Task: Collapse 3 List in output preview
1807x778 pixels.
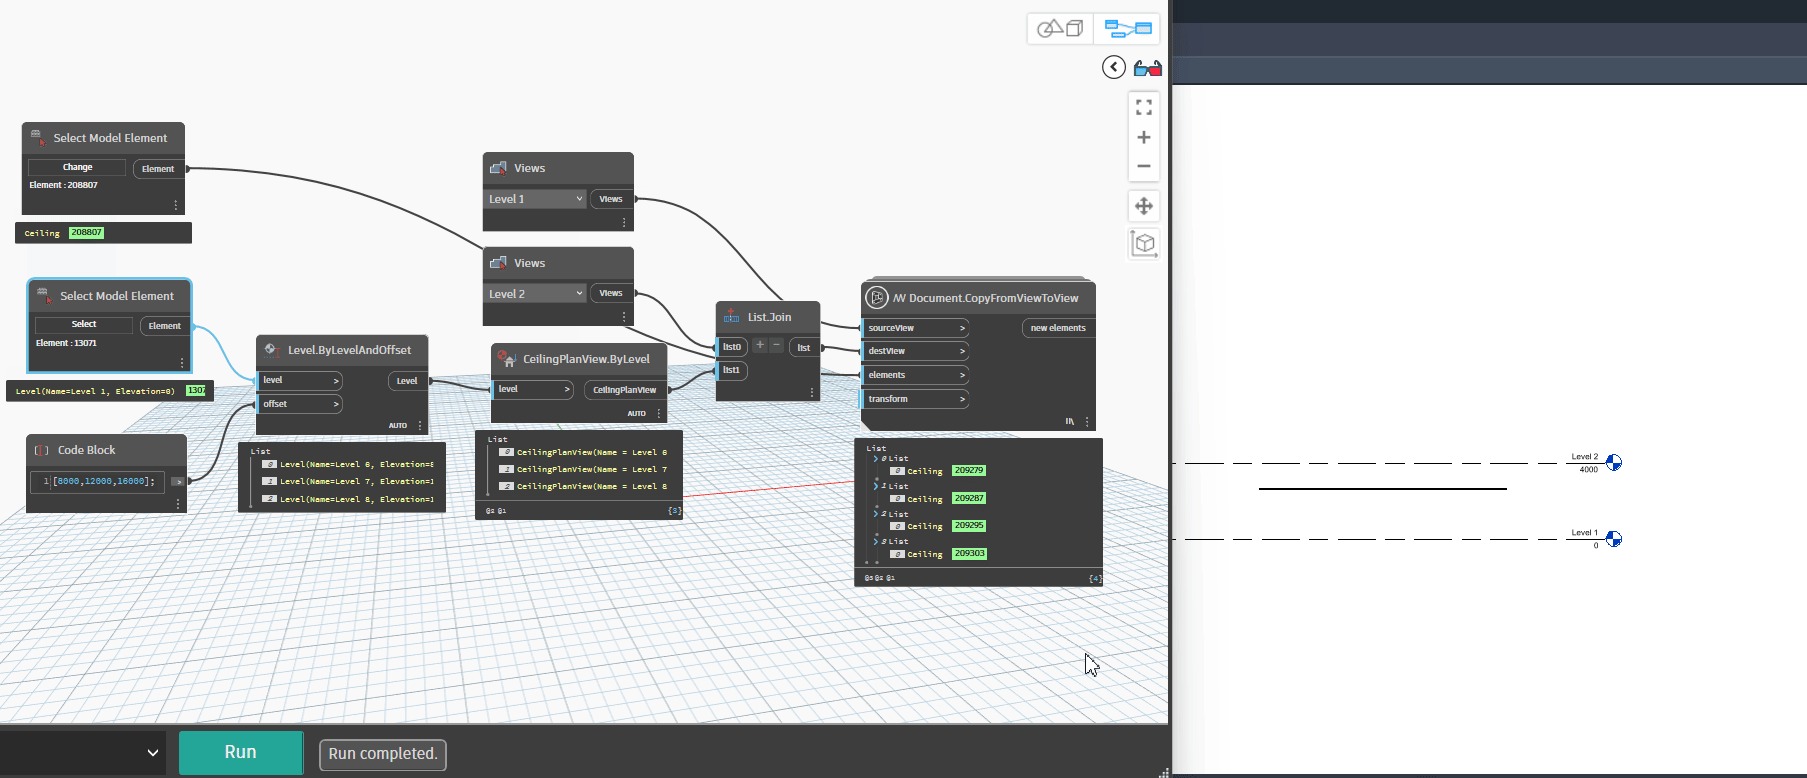Action: point(876,541)
